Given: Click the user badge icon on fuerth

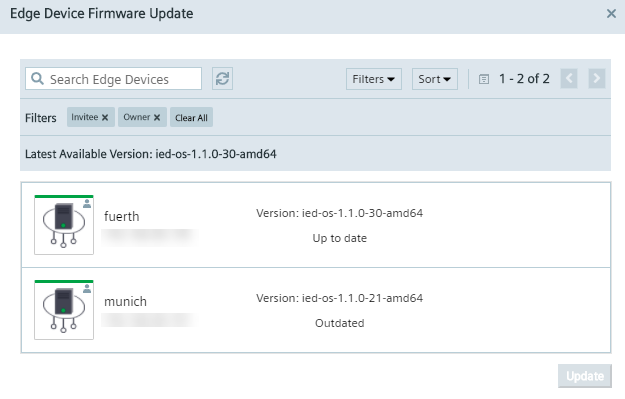Looking at the screenshot, I should [87, 204].
